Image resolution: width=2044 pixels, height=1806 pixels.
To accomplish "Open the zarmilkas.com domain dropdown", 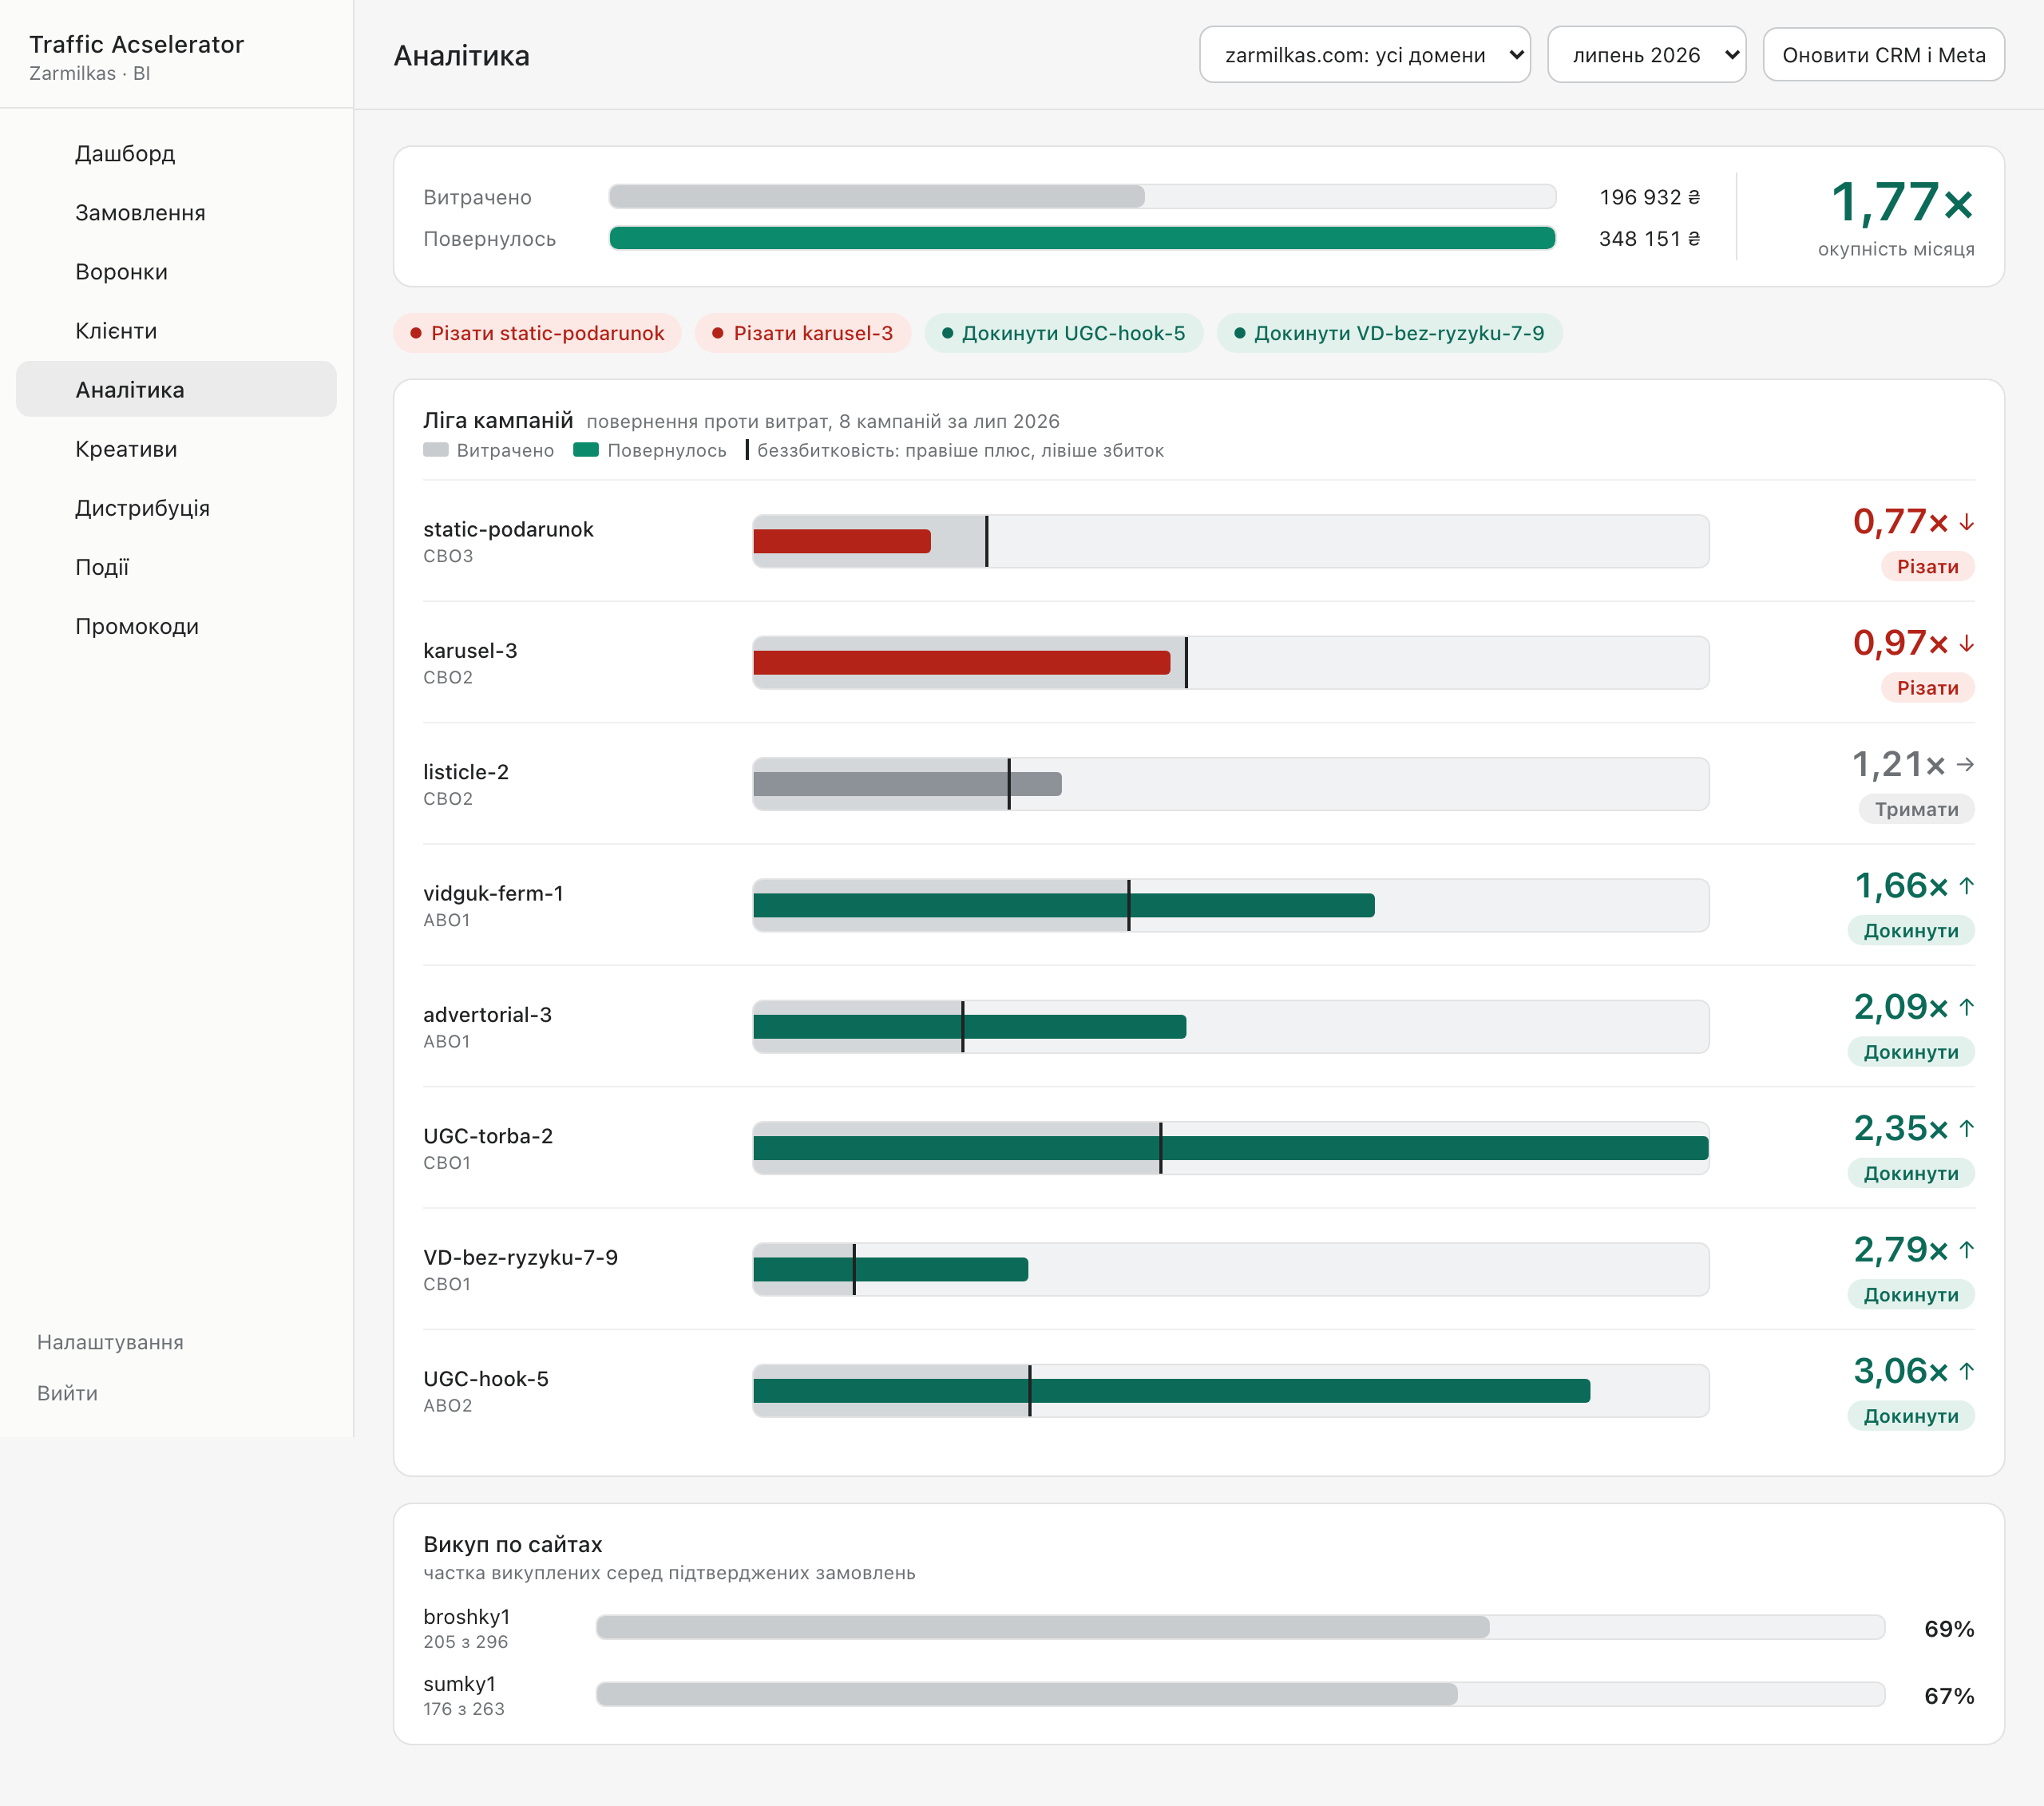I will click(1364, 55).
